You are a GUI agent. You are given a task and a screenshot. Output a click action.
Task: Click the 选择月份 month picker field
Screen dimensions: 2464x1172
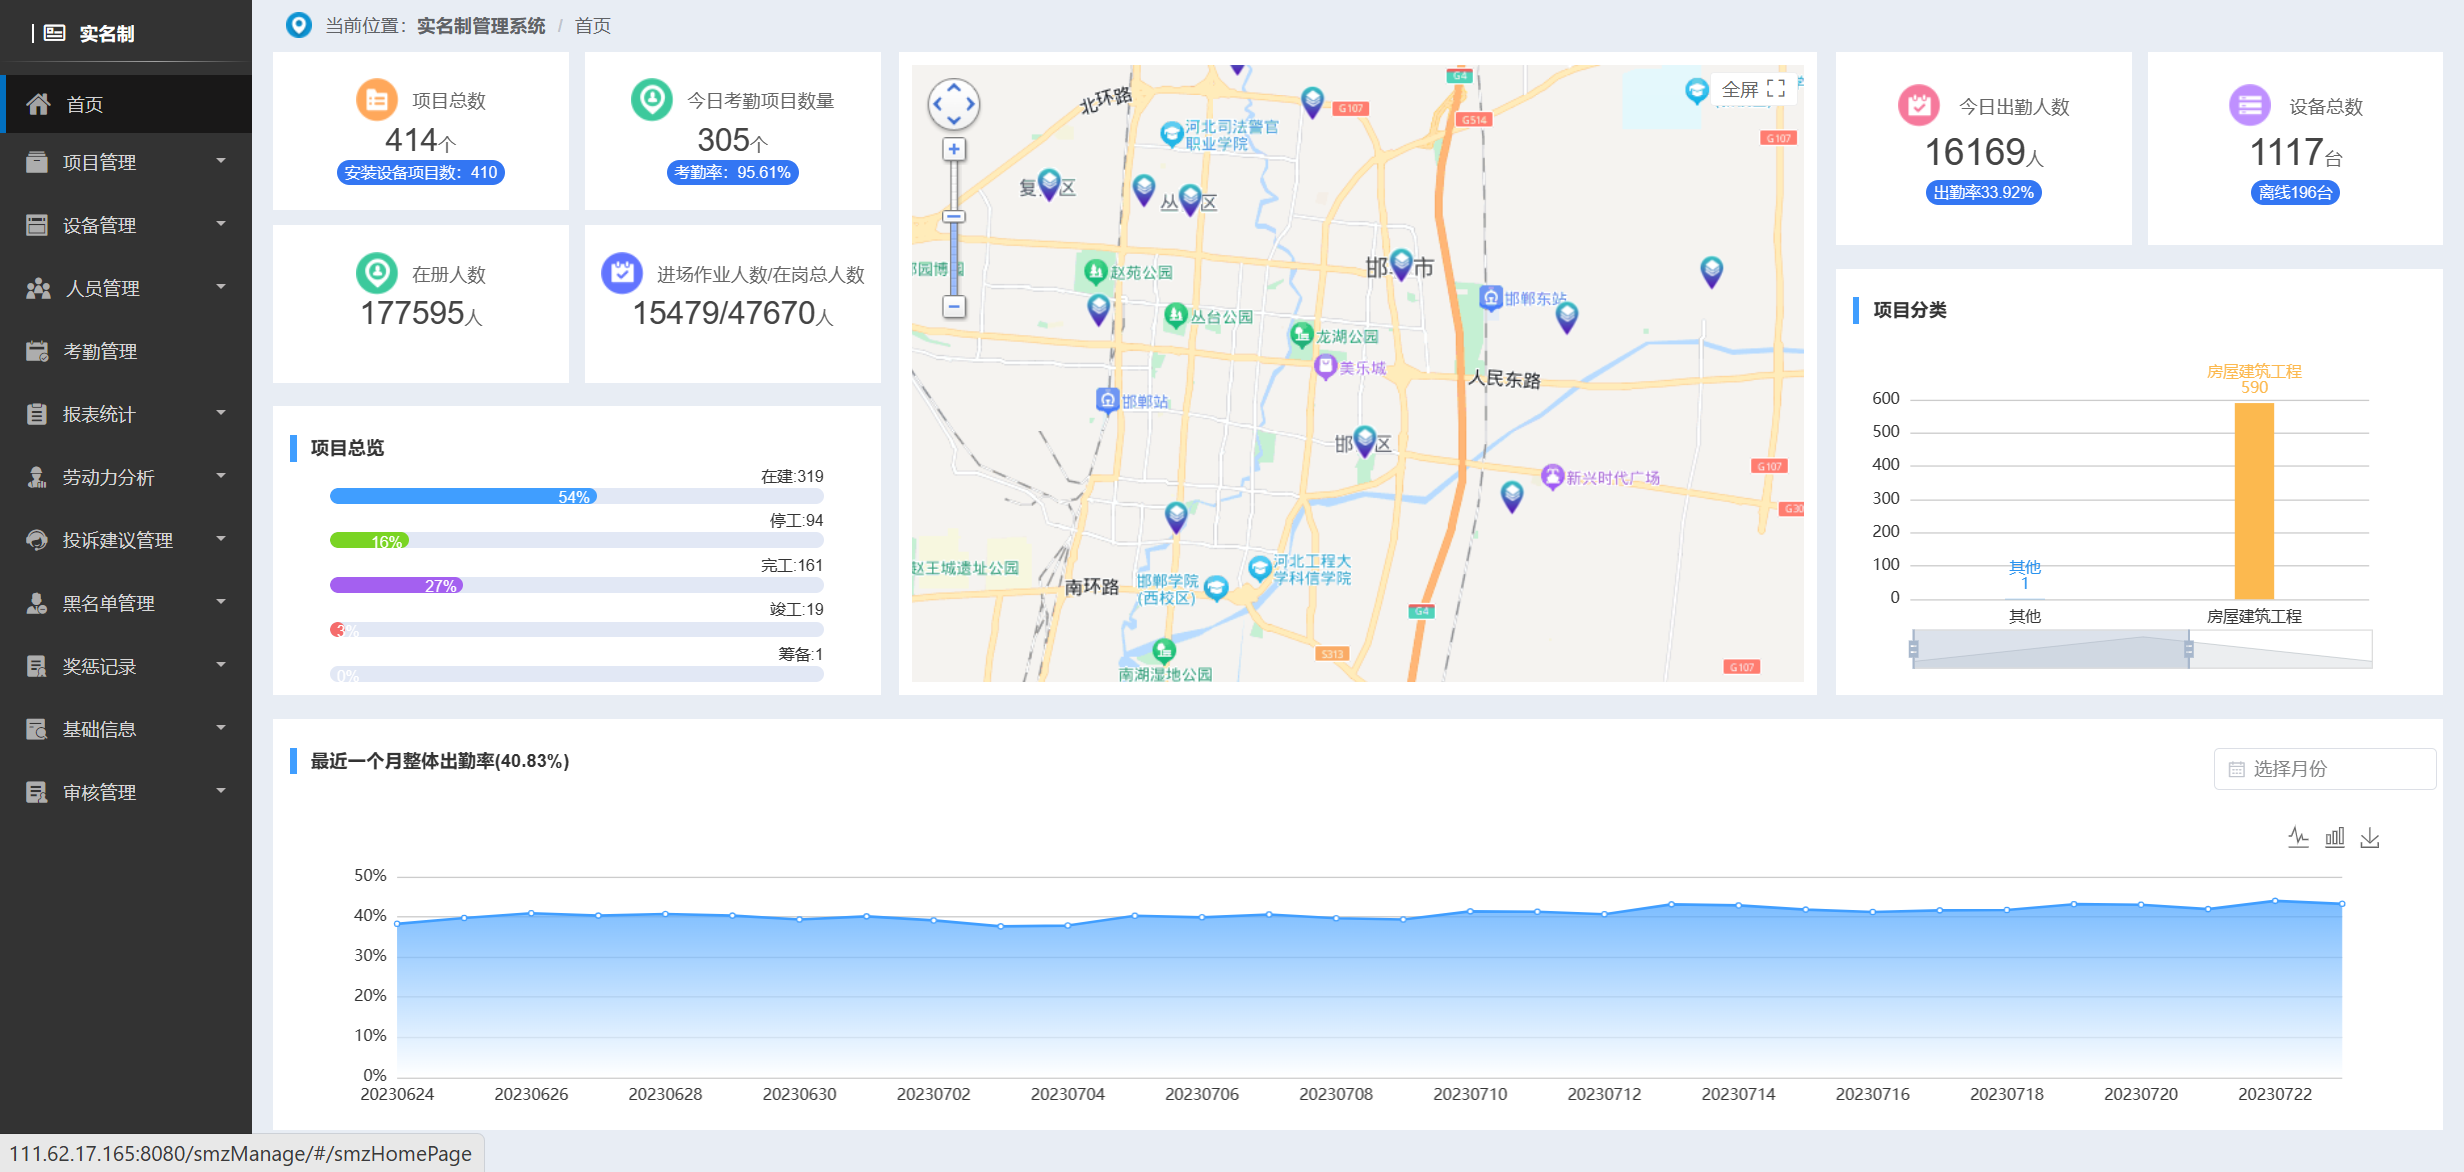(x=2324, y=769)
